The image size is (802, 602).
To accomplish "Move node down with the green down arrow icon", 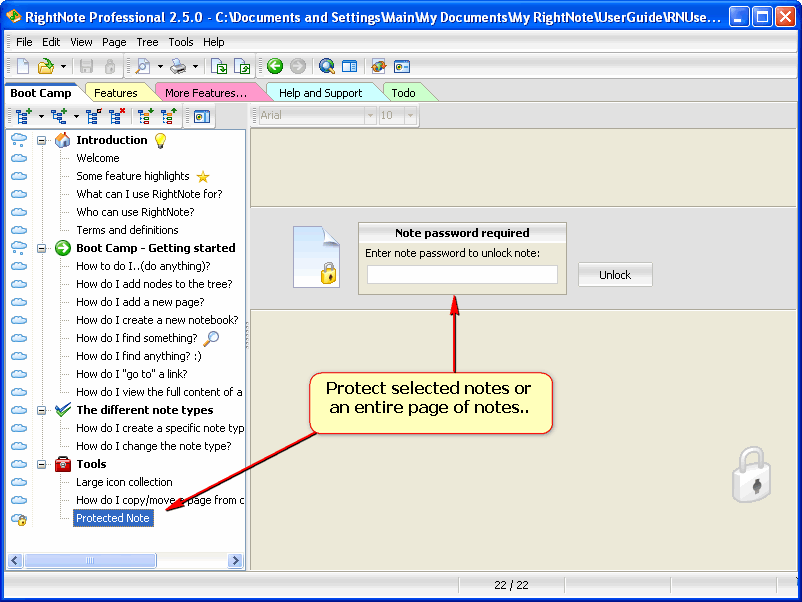I will [x=145, y=116].
